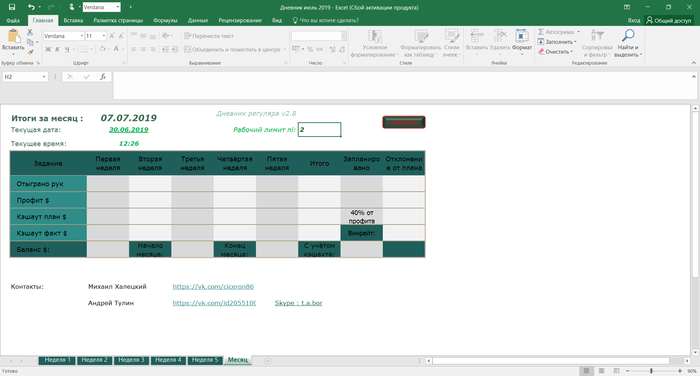Click the Undo arrow in the quick access toolbar

(31, 7)
